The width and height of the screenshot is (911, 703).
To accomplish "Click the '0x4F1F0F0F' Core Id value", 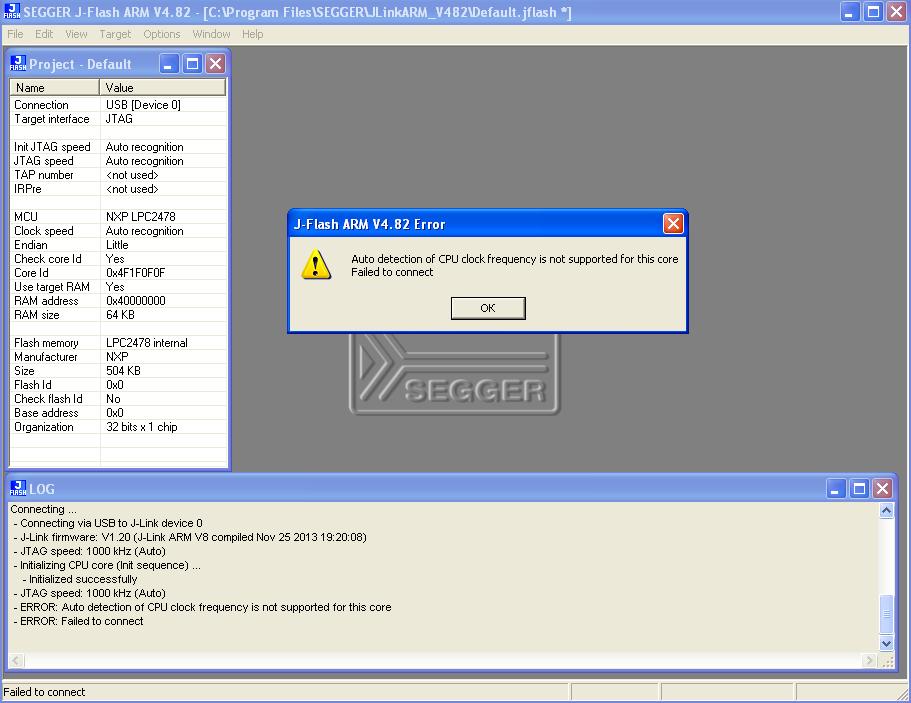I will (135, 272).
